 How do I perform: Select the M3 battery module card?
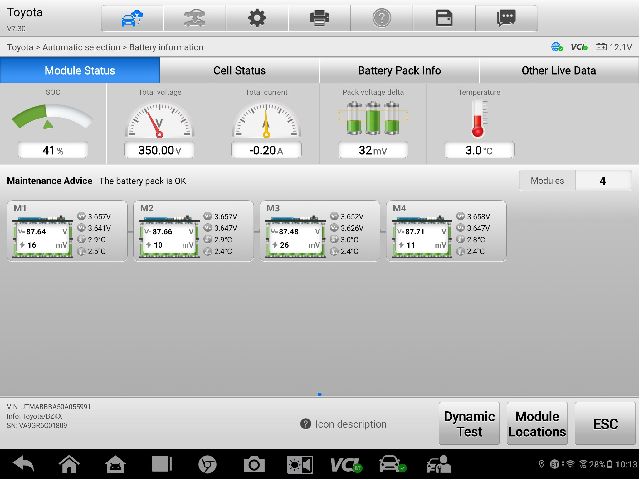tap(319, 231)
